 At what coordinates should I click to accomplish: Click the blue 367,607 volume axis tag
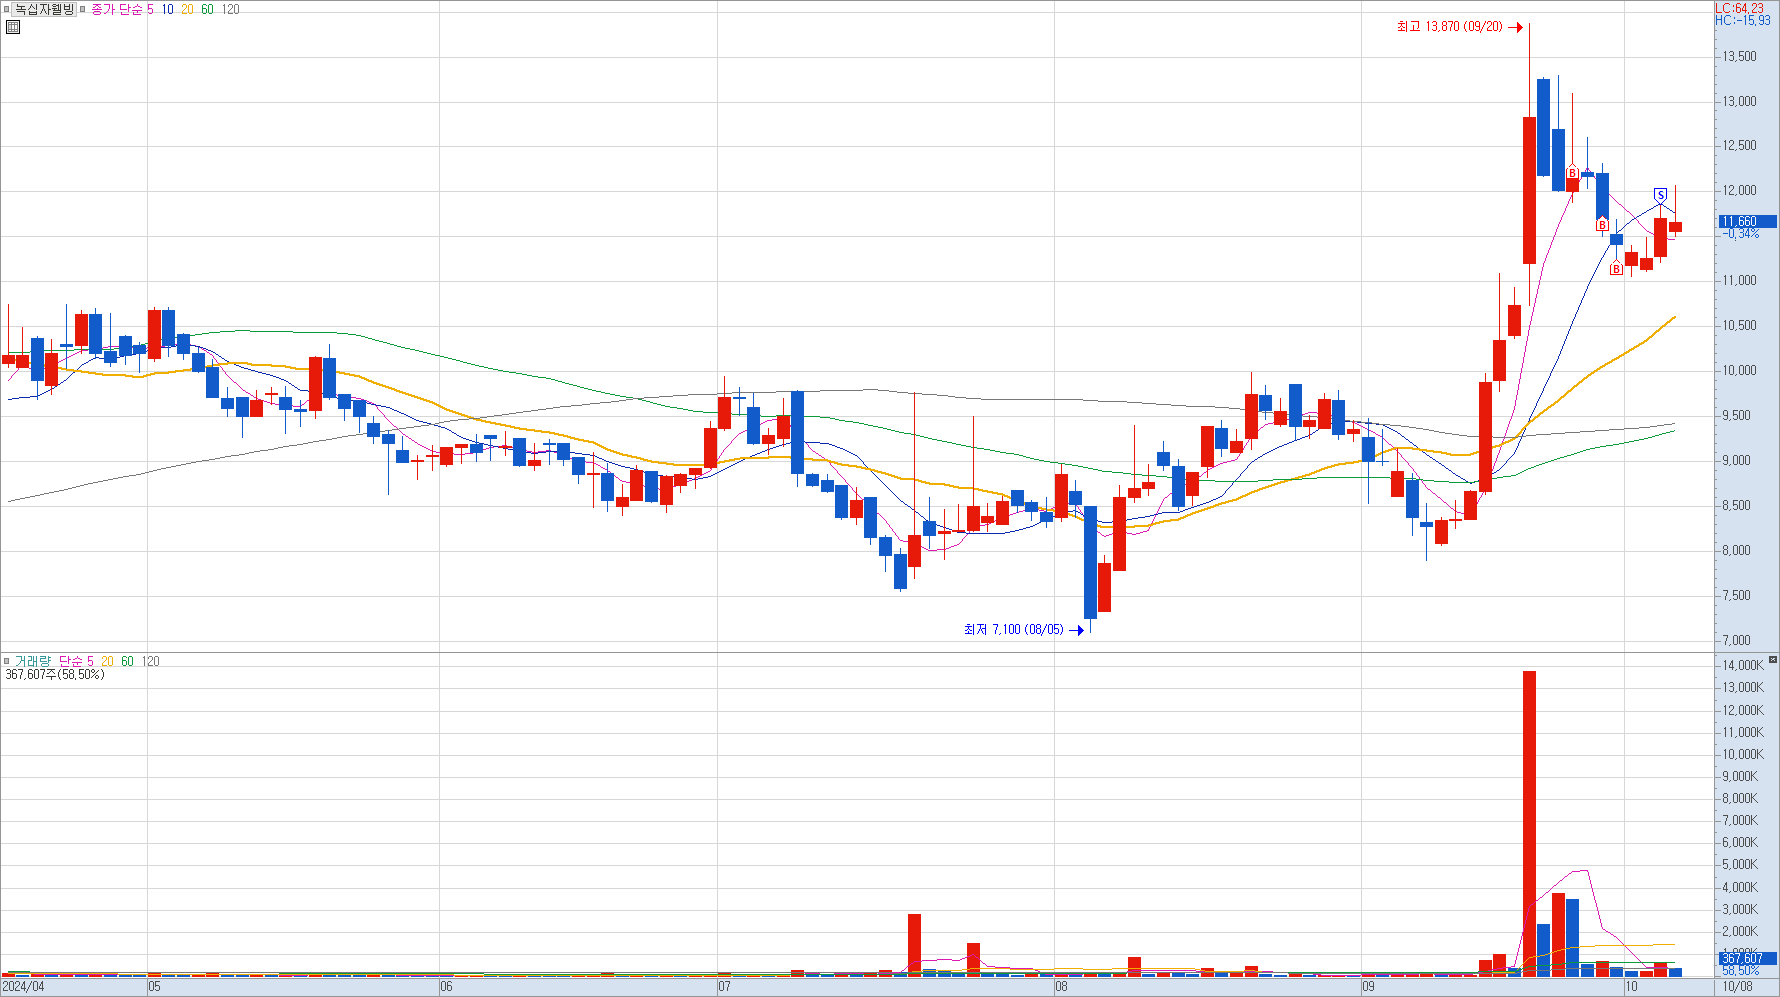coord(1747,958)
